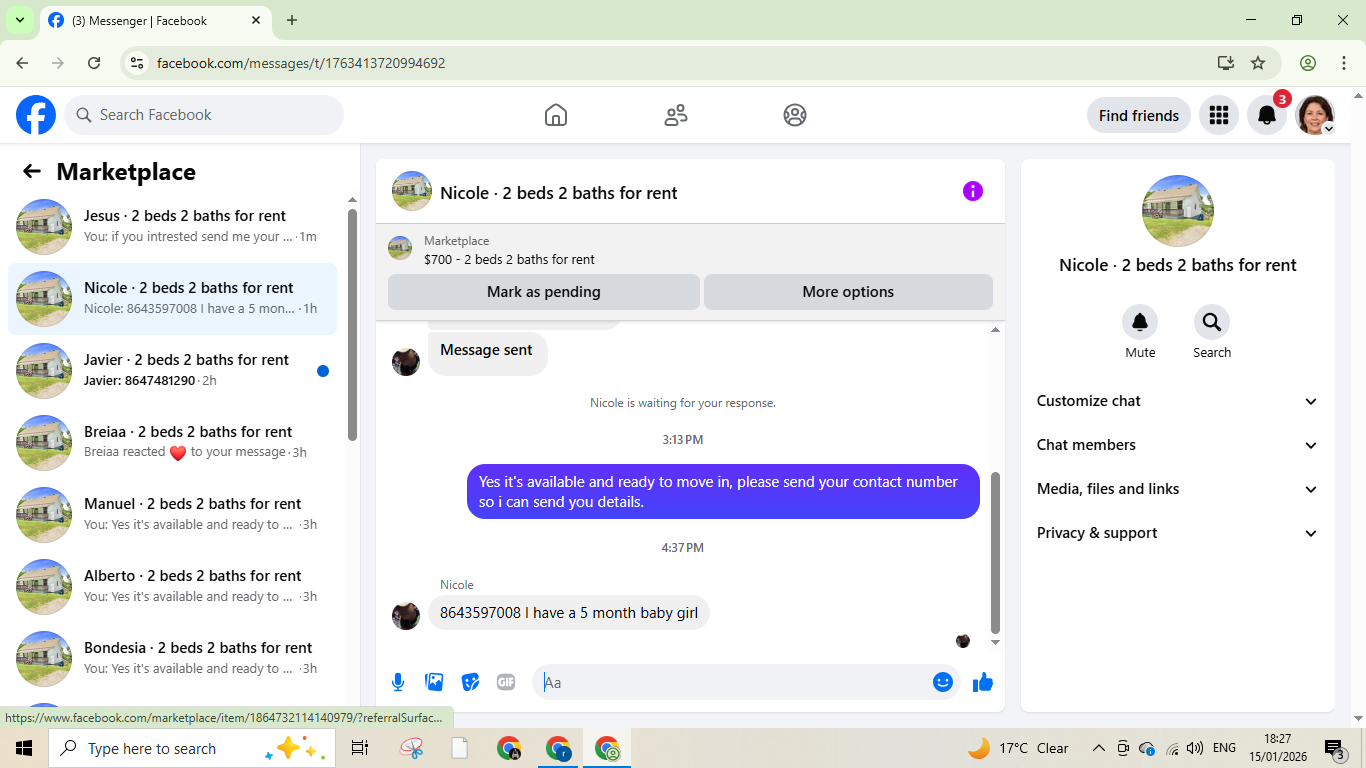Open Windows notification center icon
Screen dimensions: 1366x768
click(x=1335, y=748)
